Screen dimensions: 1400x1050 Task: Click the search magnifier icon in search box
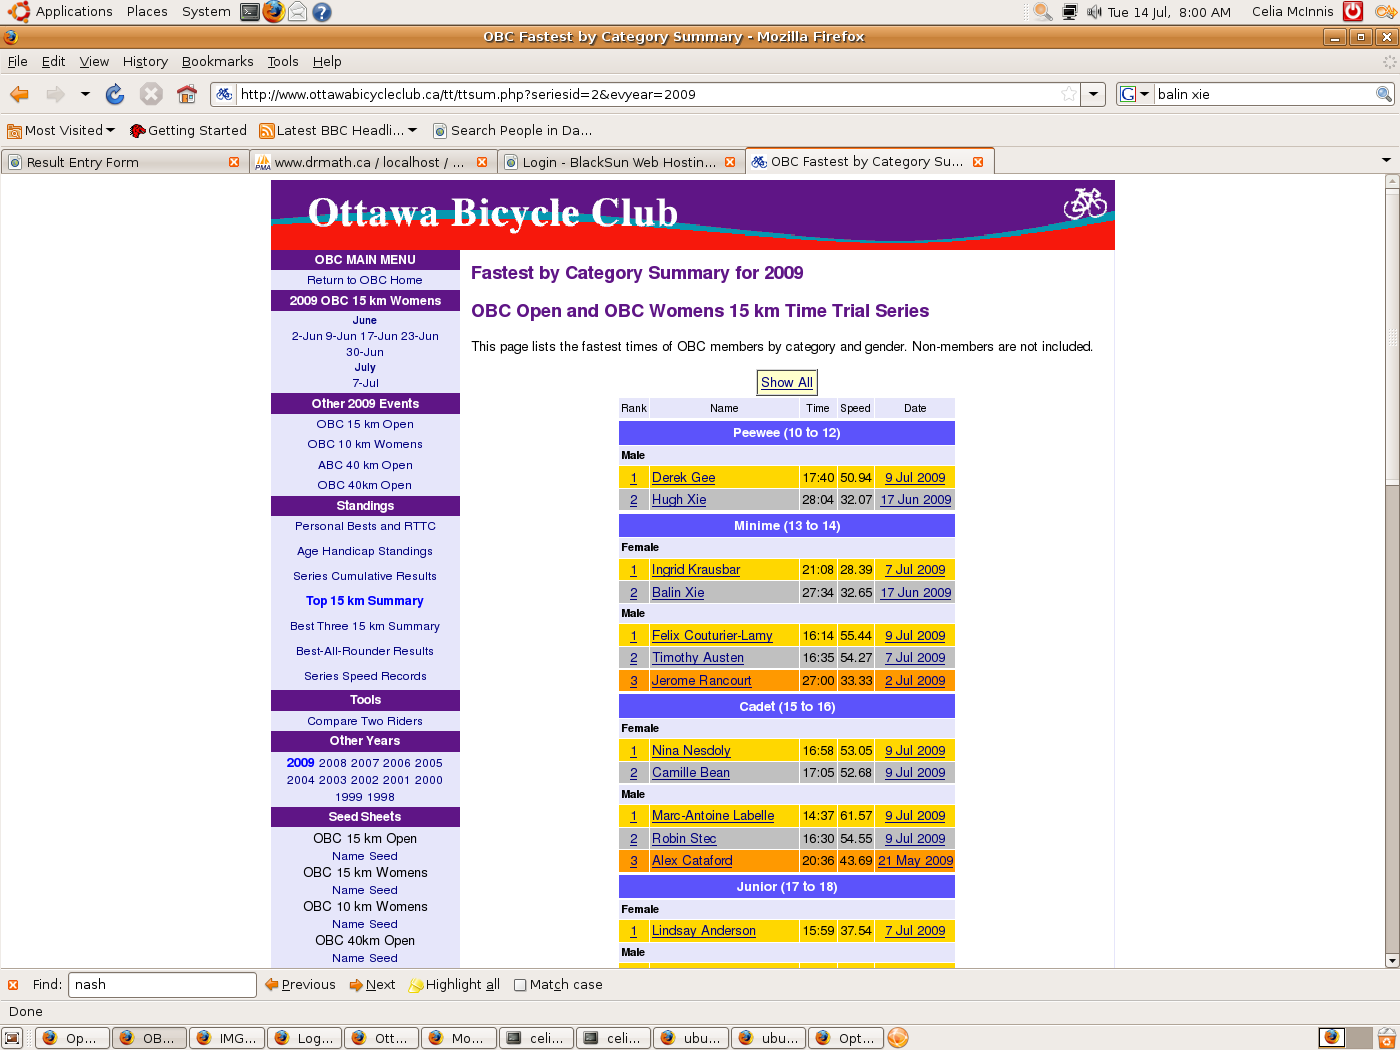(1384, 94)
